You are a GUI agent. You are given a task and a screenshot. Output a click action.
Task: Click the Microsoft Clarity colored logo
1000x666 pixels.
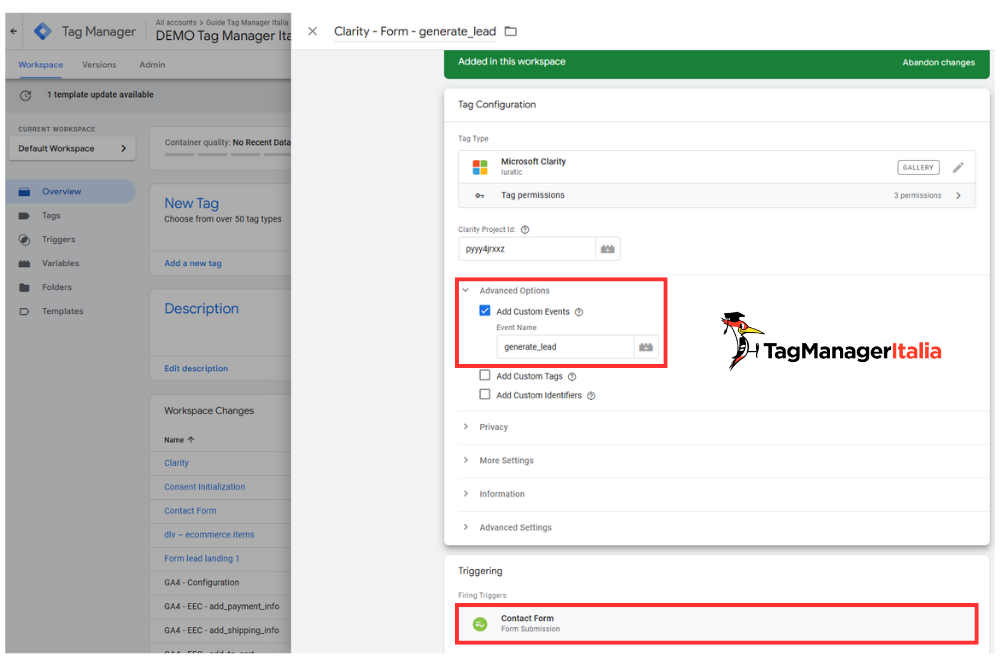click(480, 167)
